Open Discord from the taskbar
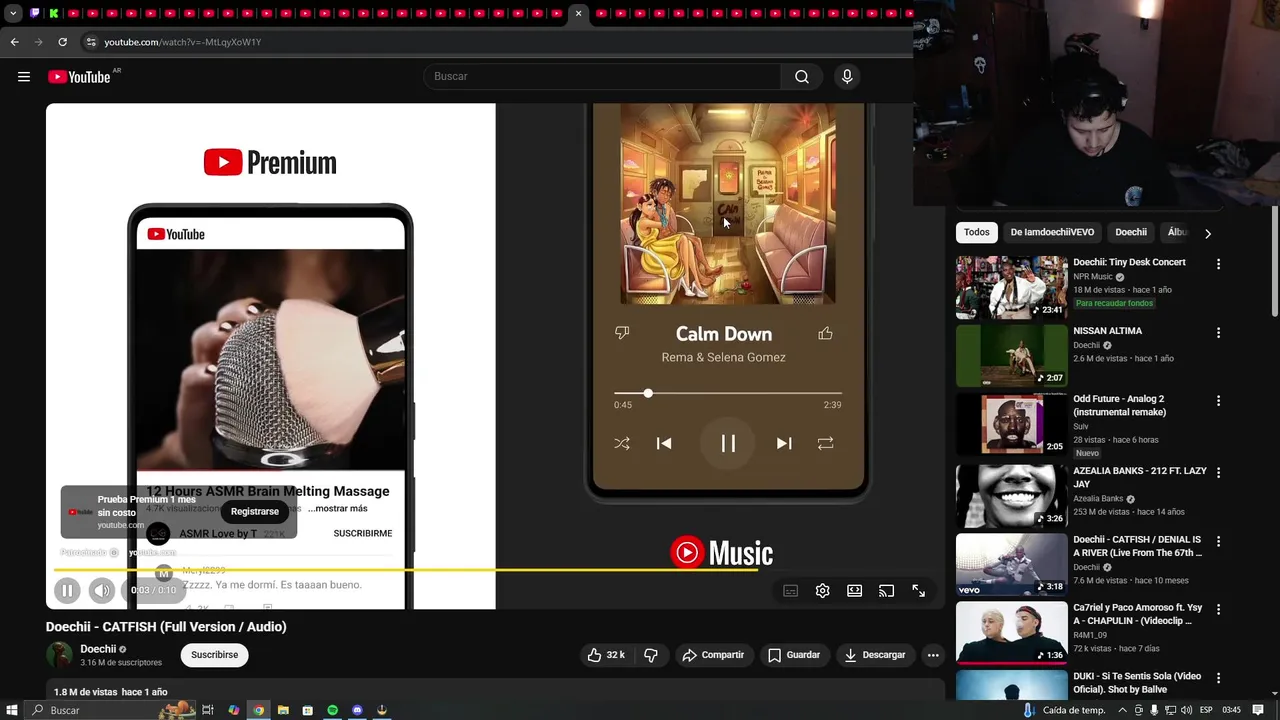The height and width of the screenshot is (720, 1280). [357, 710]
